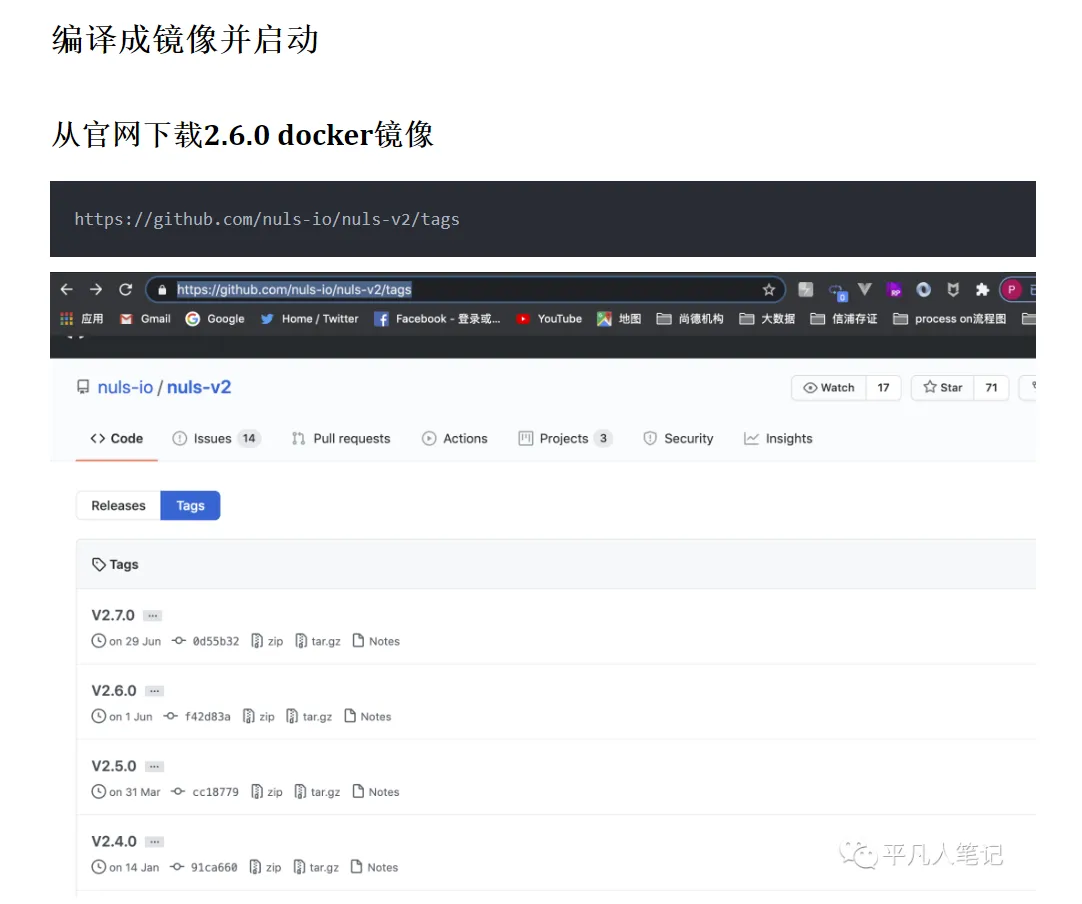Go back with the browser back arrow
Viewport: 1082px width, 904px height.
[67, 290]
